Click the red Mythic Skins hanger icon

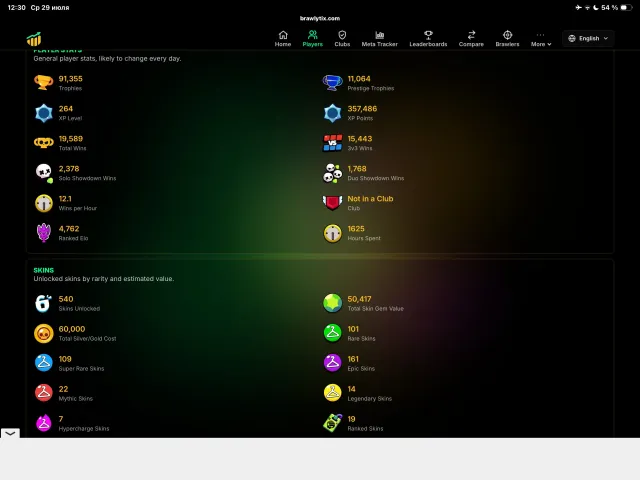click(44, 393)
